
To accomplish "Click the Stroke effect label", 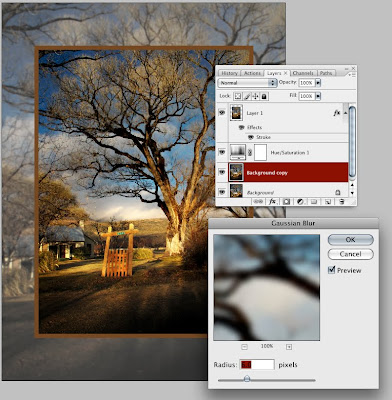I will (x=263, y=137).
